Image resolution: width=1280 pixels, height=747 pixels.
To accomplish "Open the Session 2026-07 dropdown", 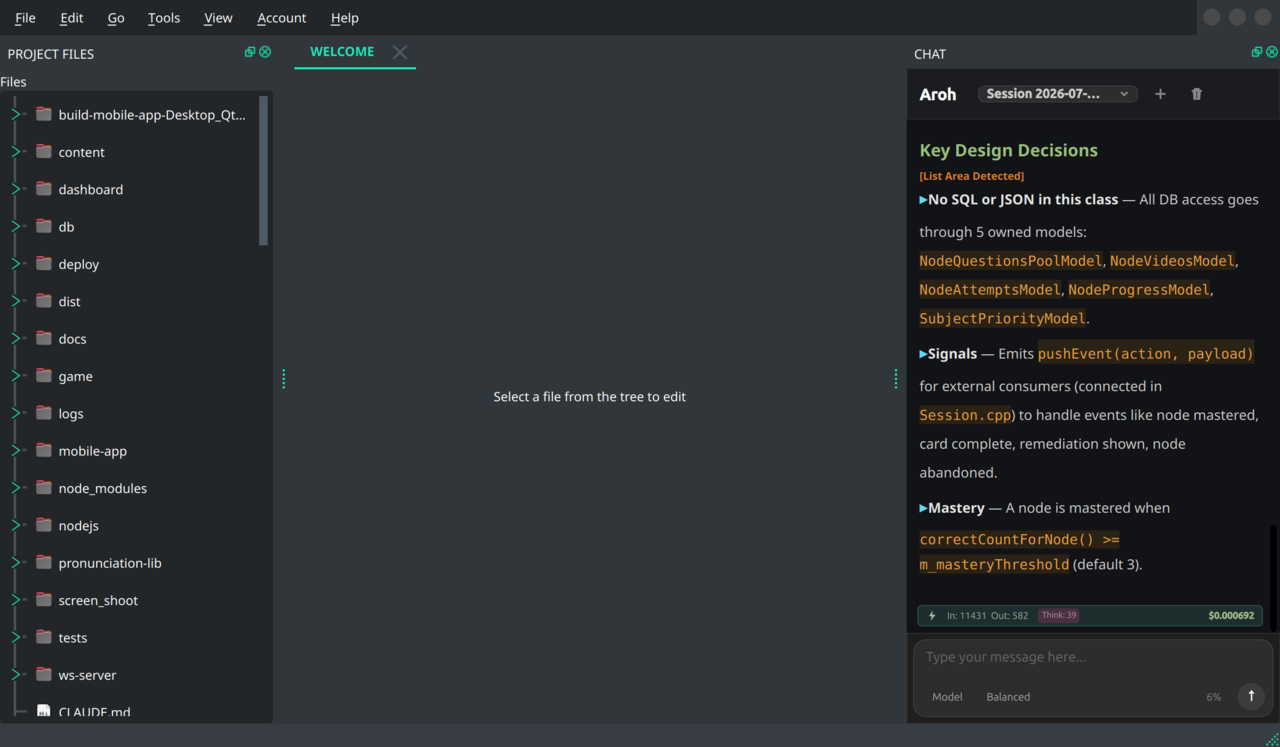I will pos(1057,94).
